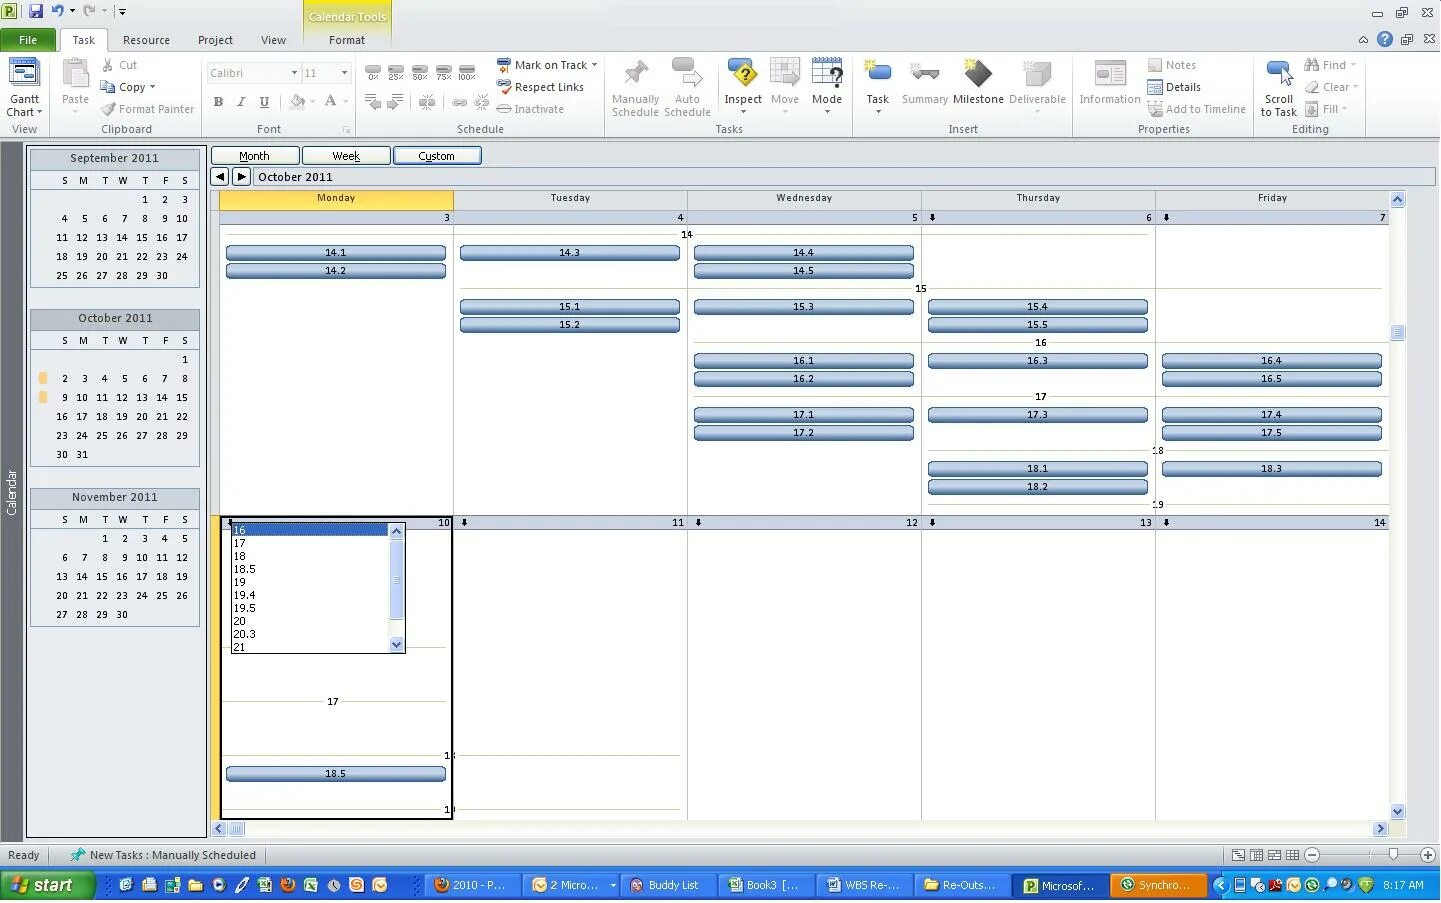Switch calendar to Custom view
This screenshot has height=903, width=1441.
437,156
